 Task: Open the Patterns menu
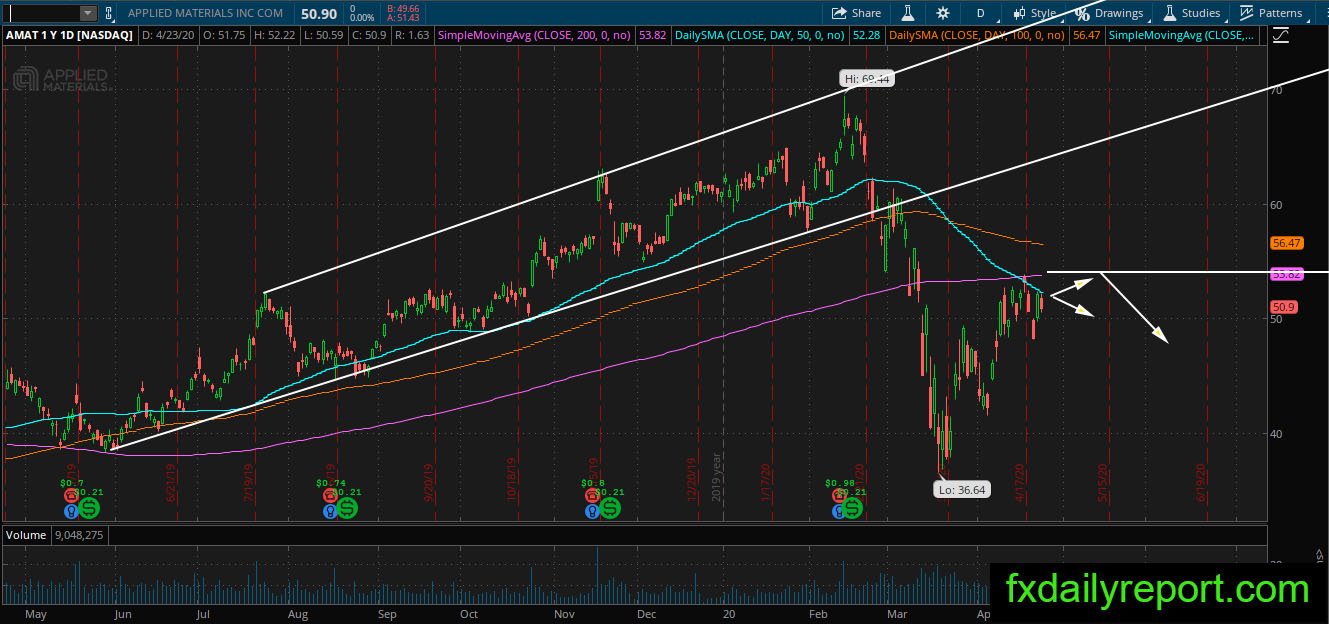[1271, 13]
